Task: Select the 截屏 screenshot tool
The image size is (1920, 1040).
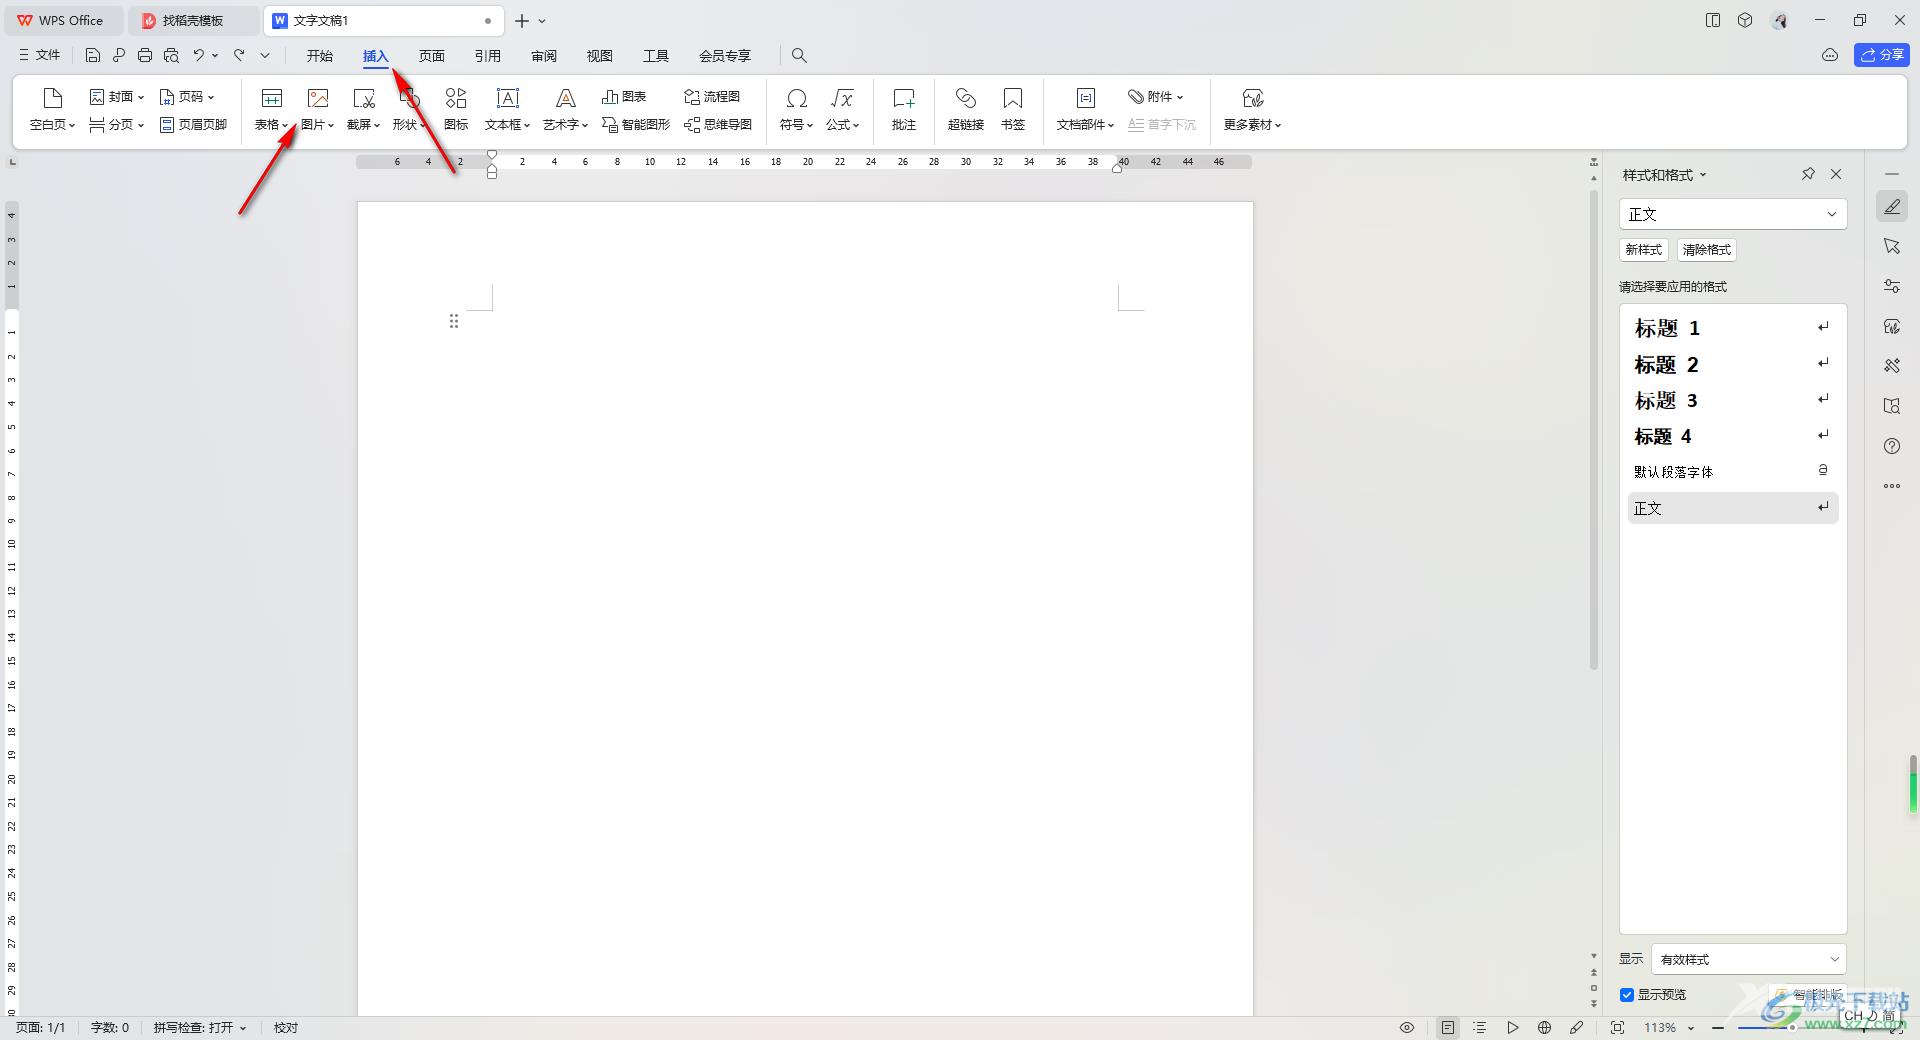Action: tap(363, 109)
